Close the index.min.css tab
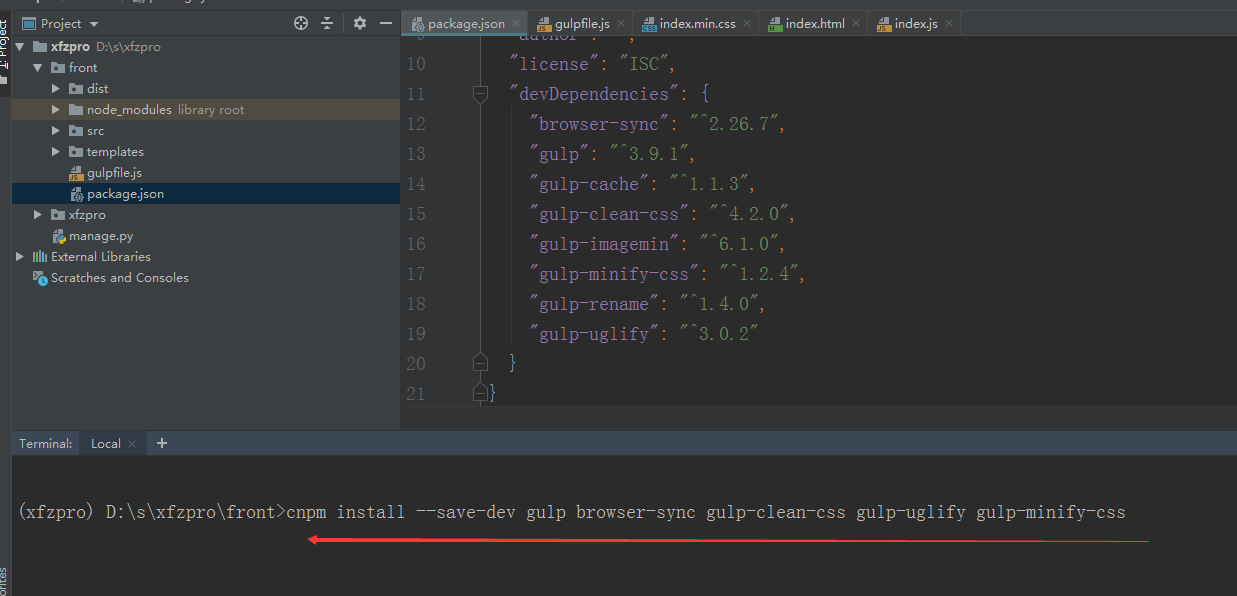This screenshot has width=1237, height=596. pyautogui.click(x=748, y=24)
